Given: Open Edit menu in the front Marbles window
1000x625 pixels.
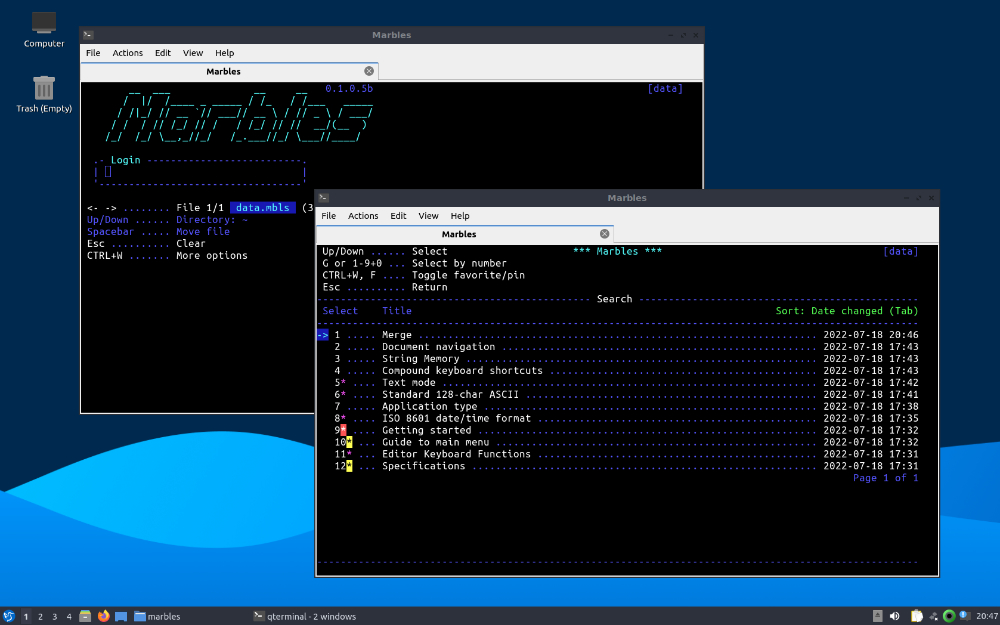Looking at the screenshot, I should click(398, 216).
